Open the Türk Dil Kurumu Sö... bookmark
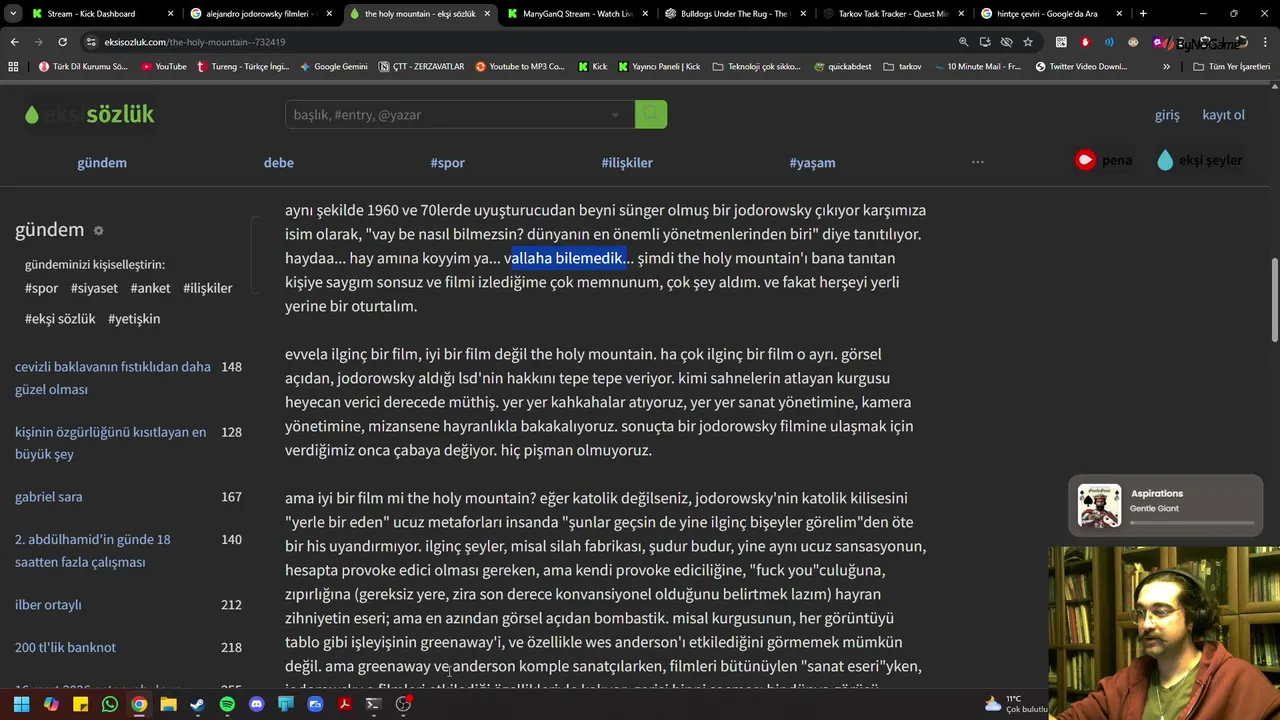The image size is (1280, 720). [x=83, y=67]
